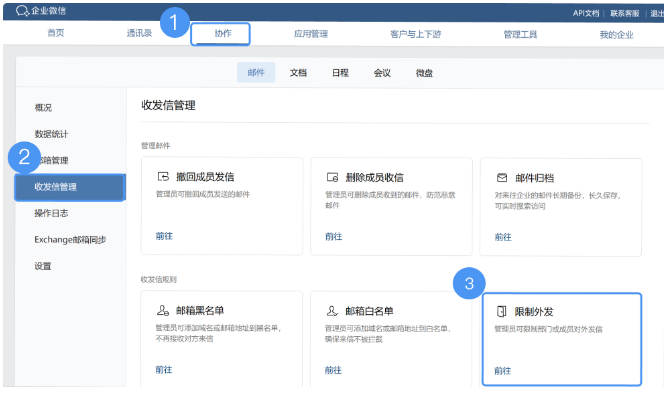Click the 限制外发 card icon
The image size is (664, 407).
tap(501, 312)
